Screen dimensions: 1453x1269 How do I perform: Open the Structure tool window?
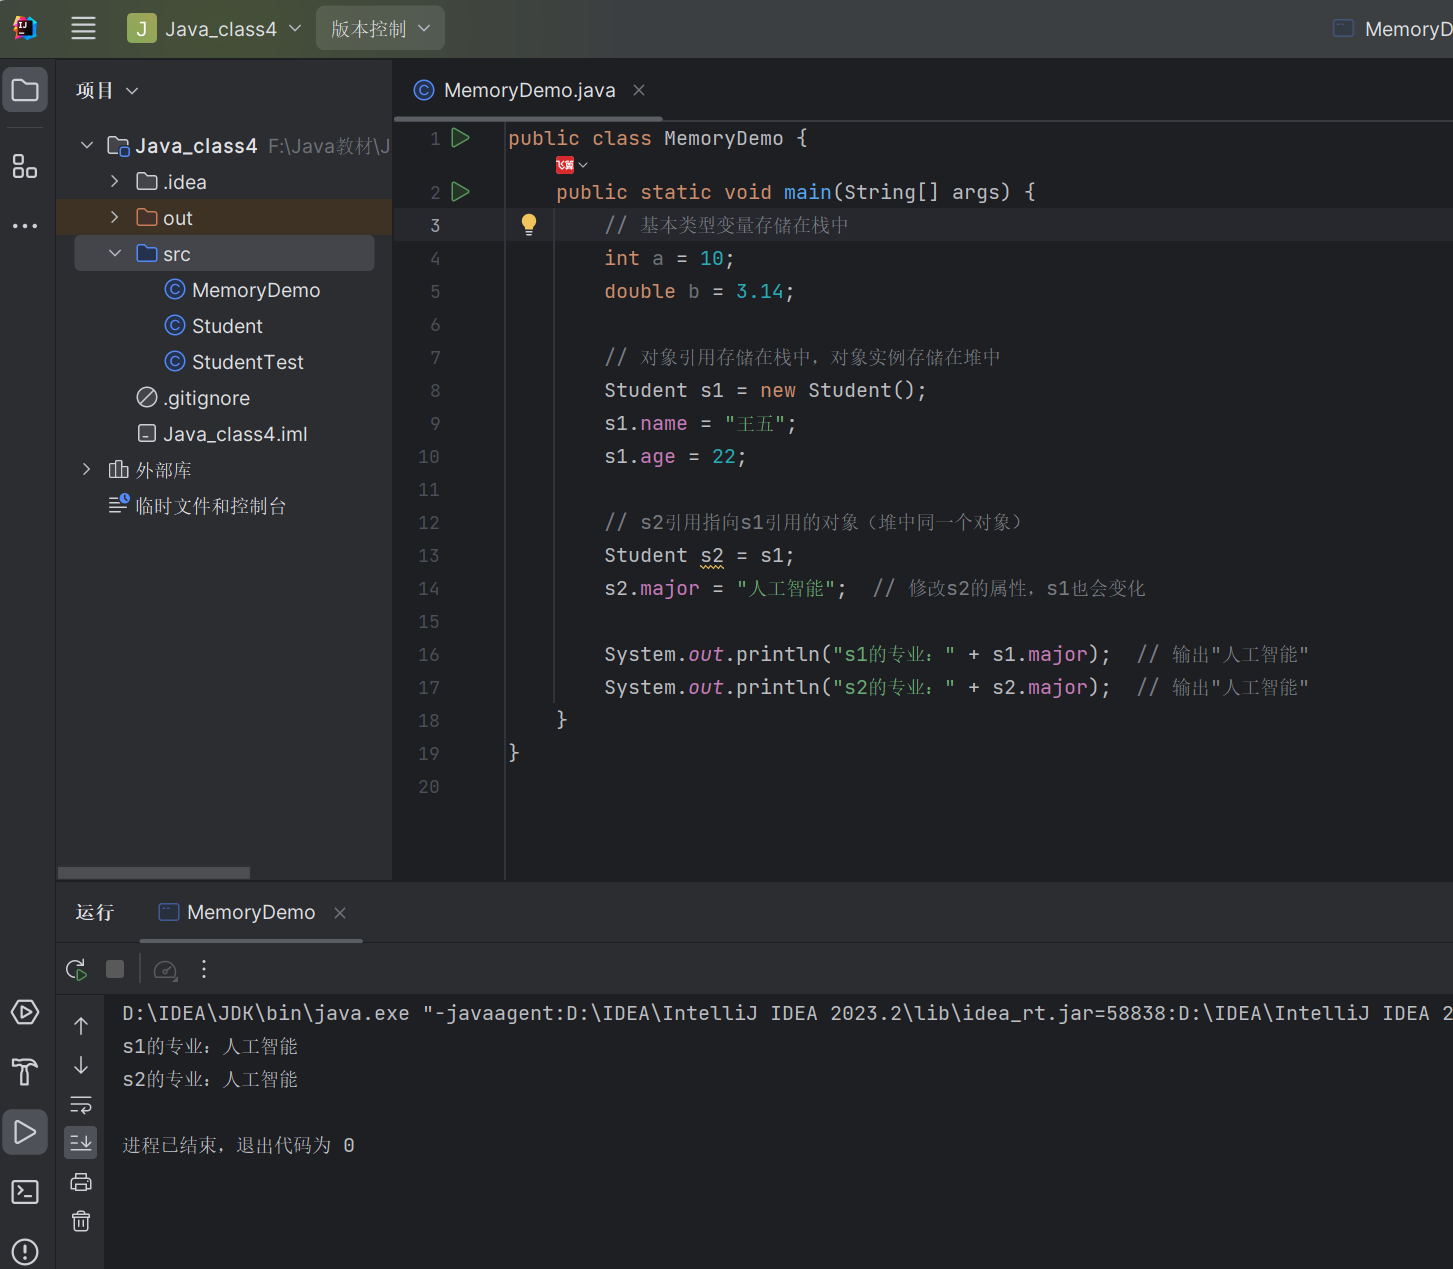(x=25, y=166)
